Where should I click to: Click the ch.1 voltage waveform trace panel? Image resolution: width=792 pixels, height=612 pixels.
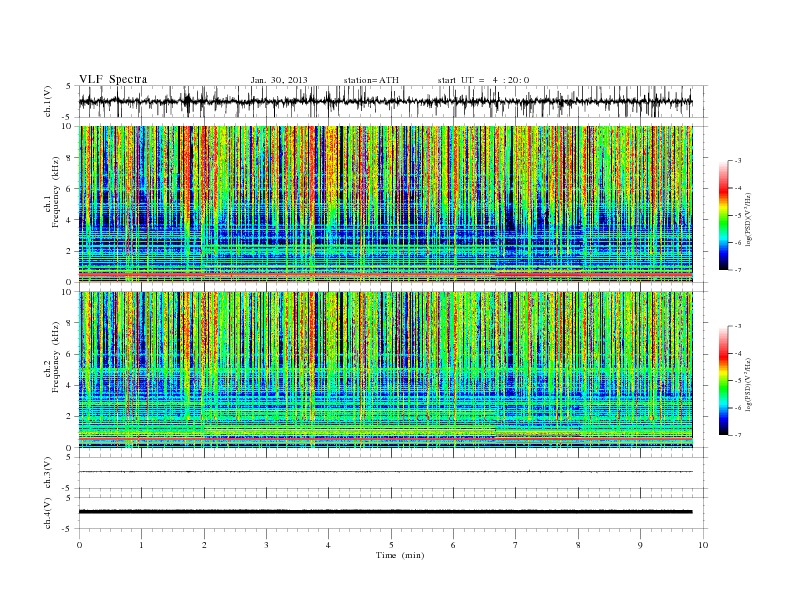point(393,101)
